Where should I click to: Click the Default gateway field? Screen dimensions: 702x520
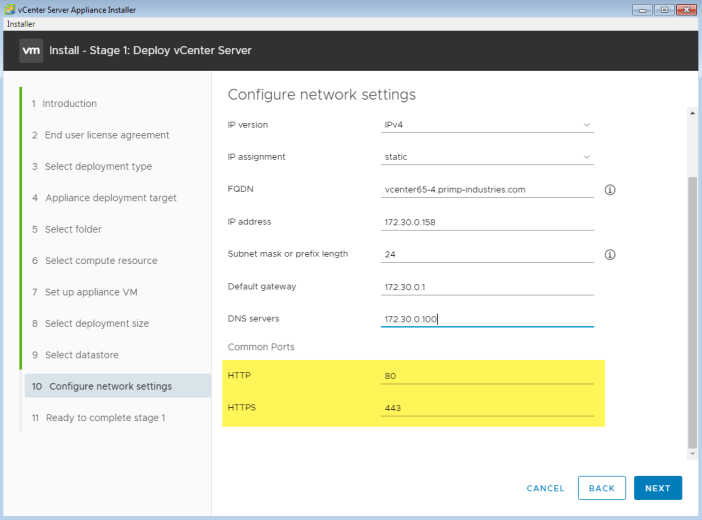tap(487, 287)
